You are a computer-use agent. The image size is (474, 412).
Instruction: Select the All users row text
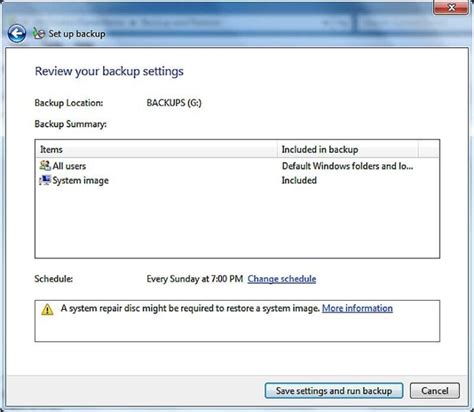69,166
